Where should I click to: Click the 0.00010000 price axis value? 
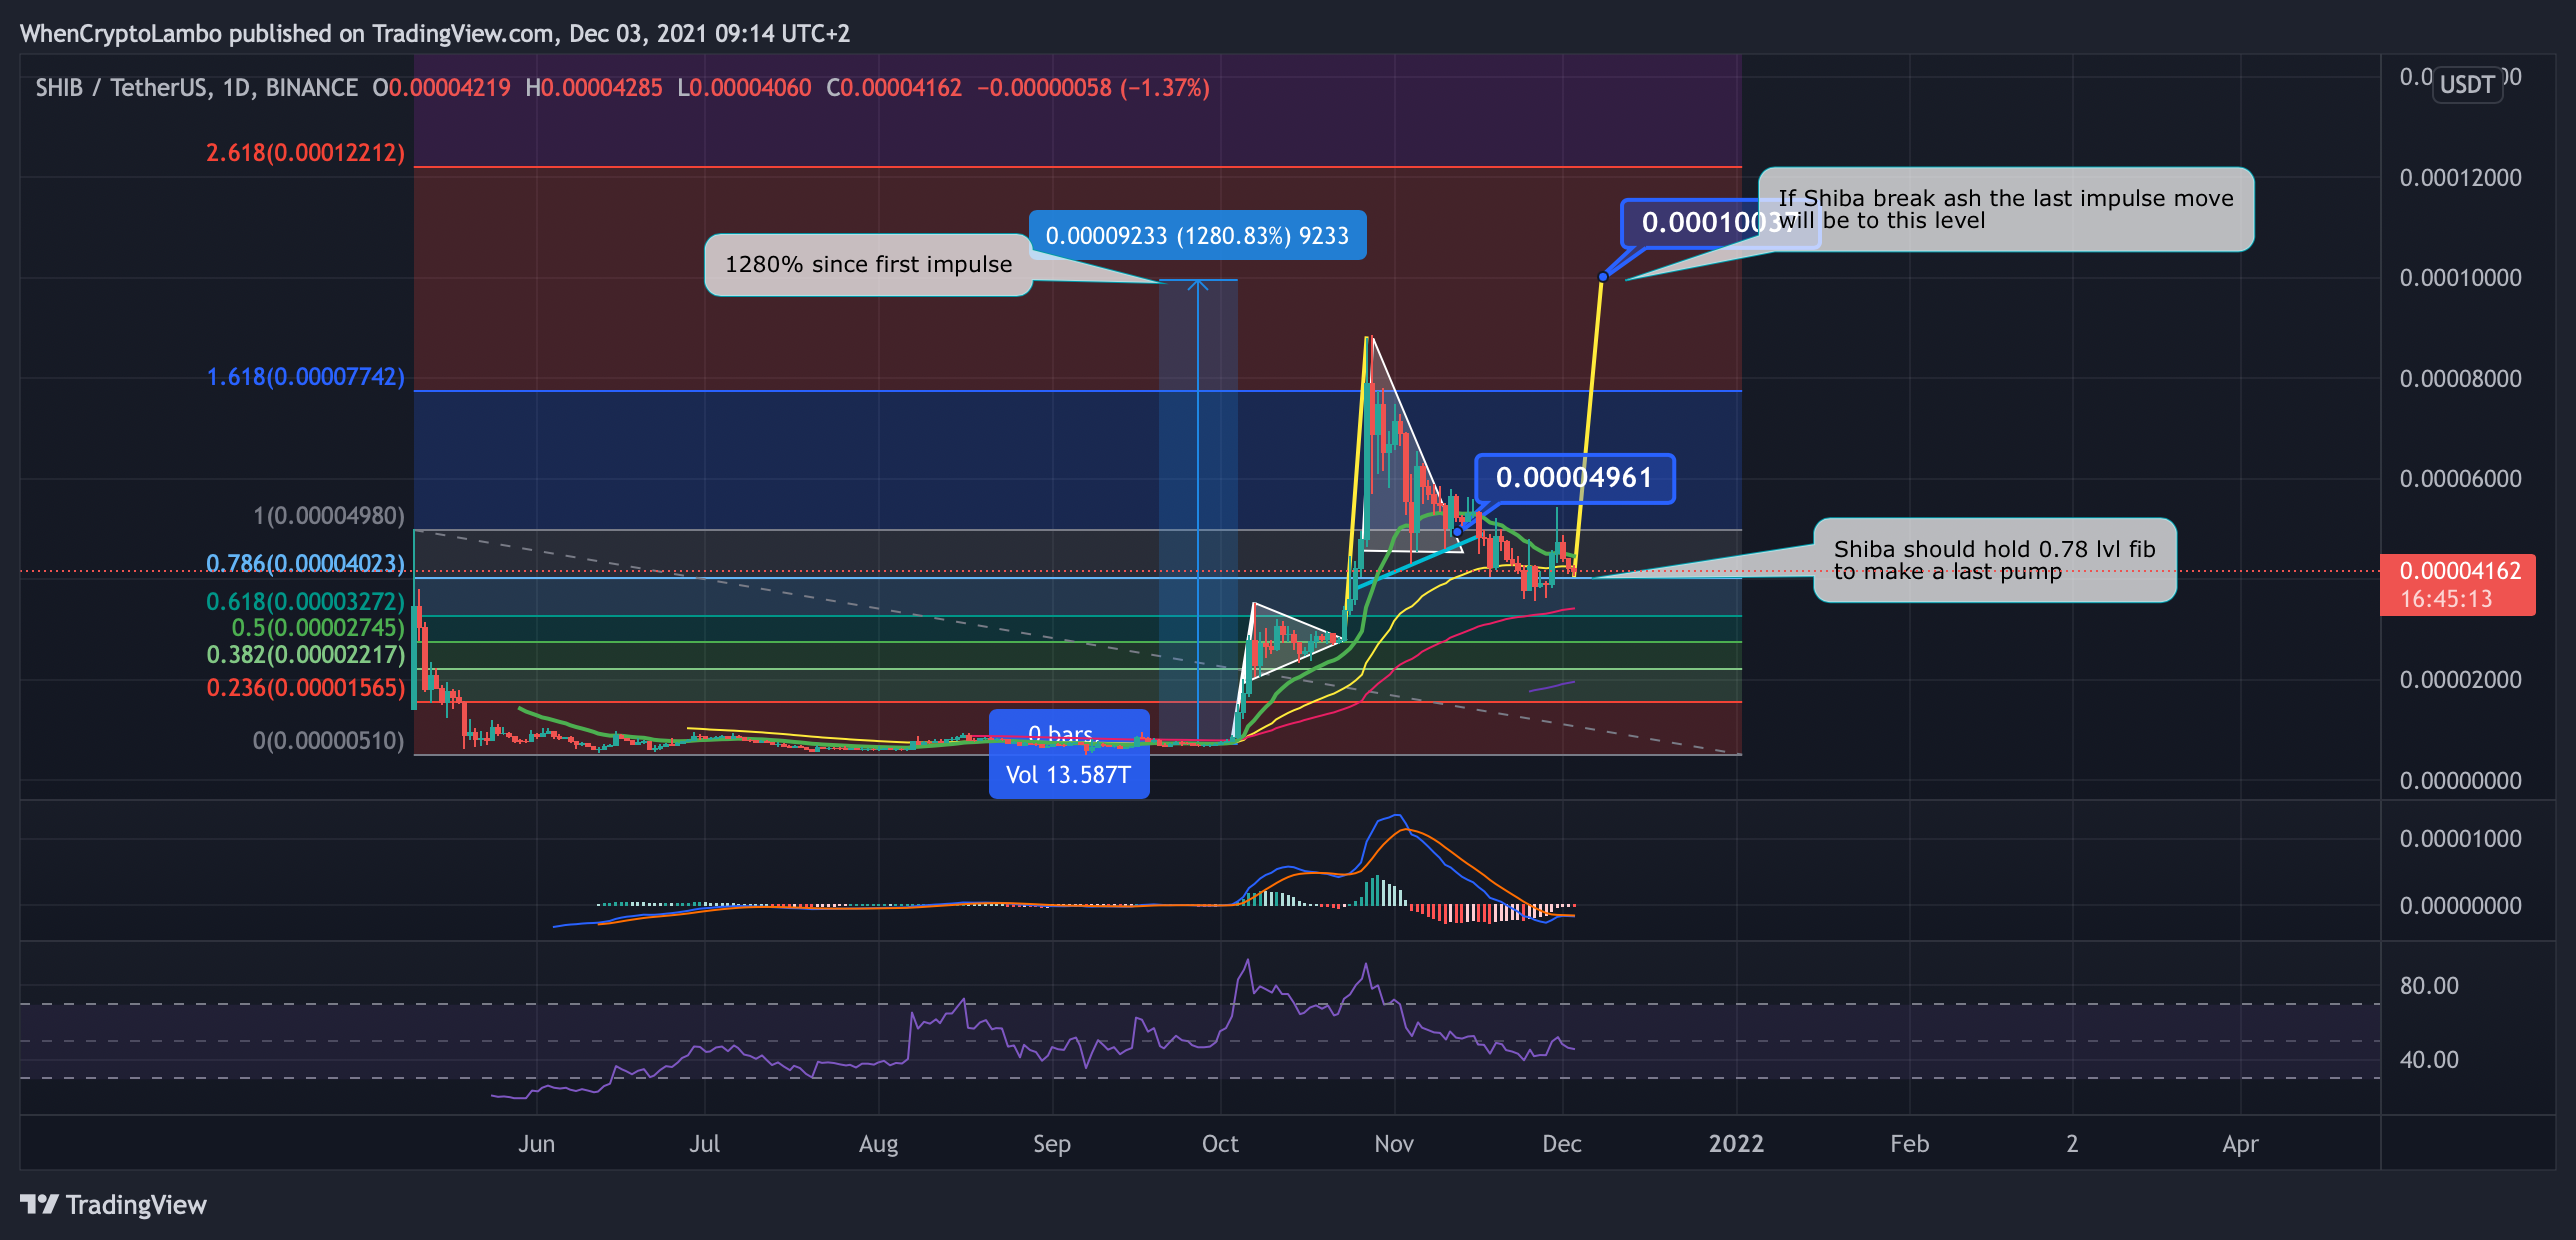click(2460, 278)
